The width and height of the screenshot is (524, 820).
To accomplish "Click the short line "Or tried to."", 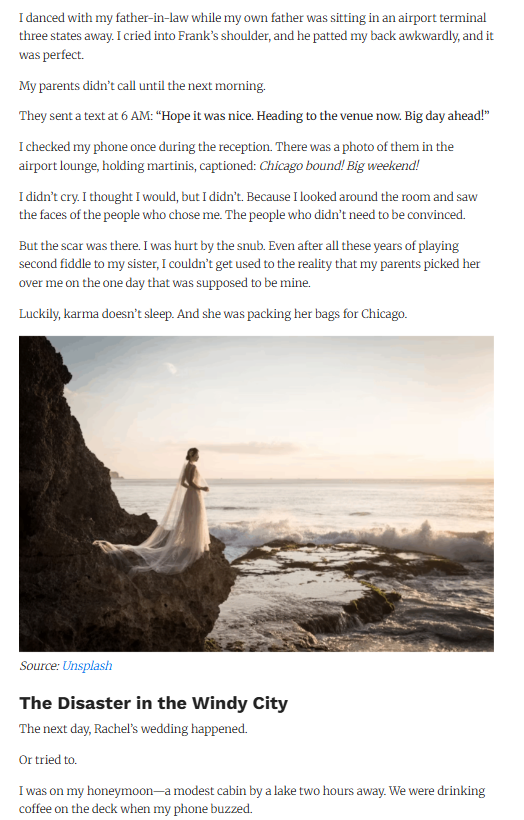I will coord(48,759).
